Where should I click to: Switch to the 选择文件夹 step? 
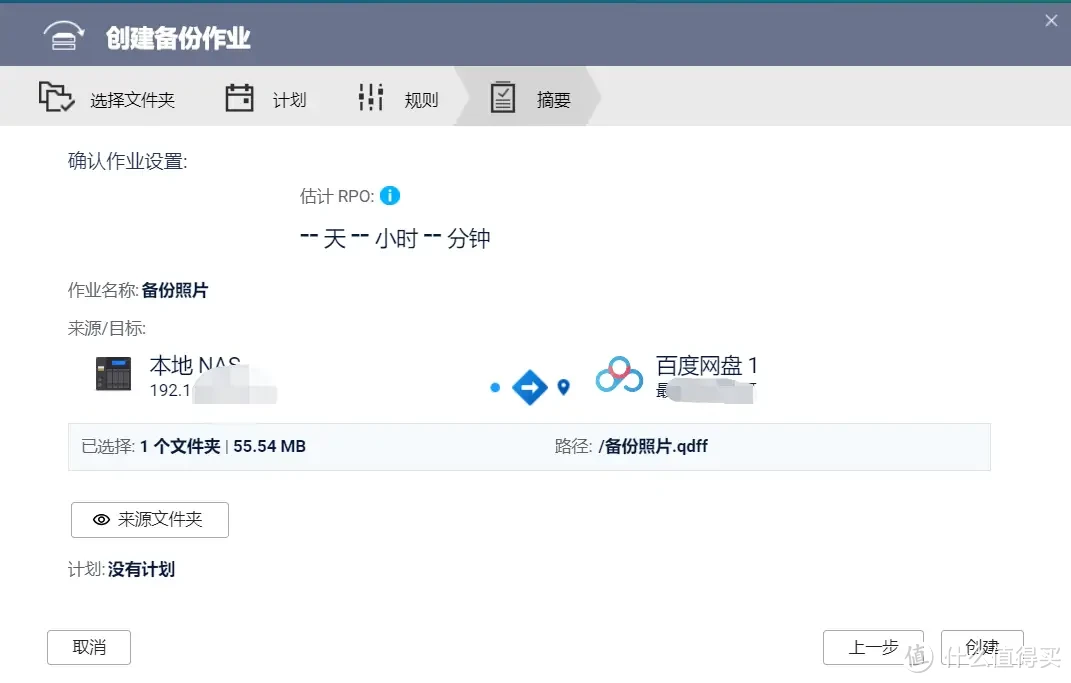[x=110, y=96]
